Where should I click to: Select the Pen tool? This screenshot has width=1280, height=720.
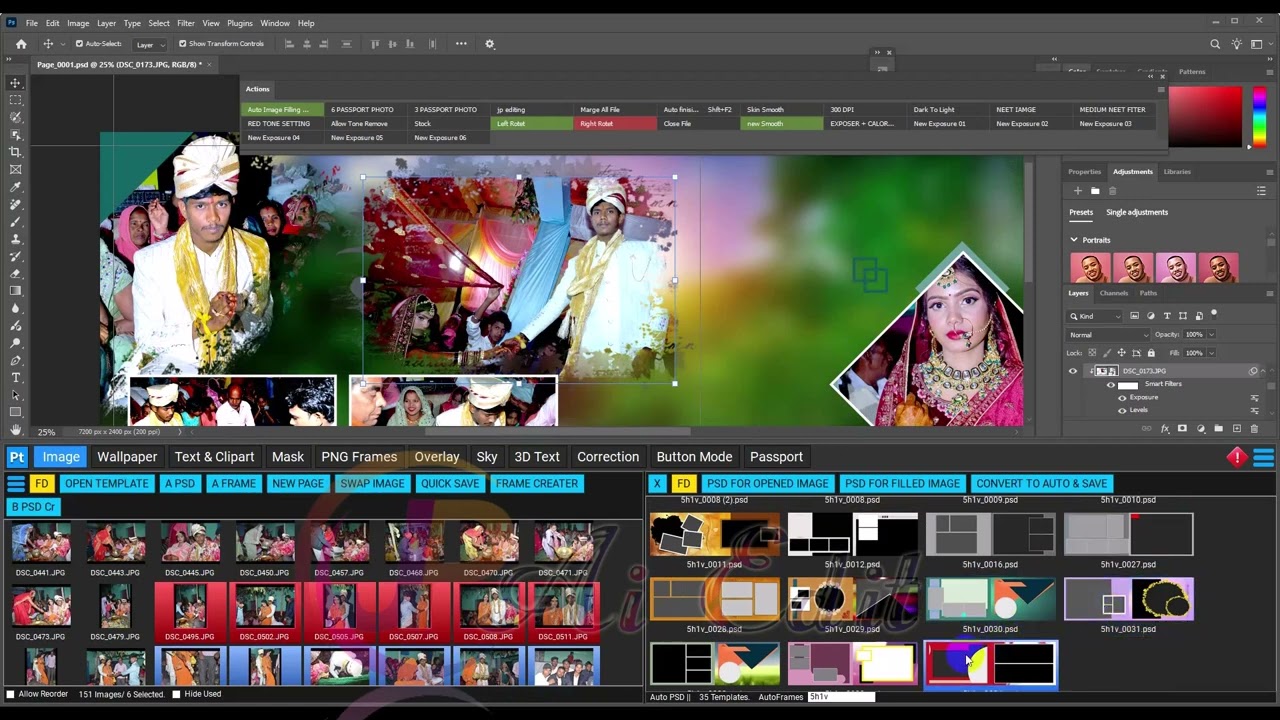(15, 360)
